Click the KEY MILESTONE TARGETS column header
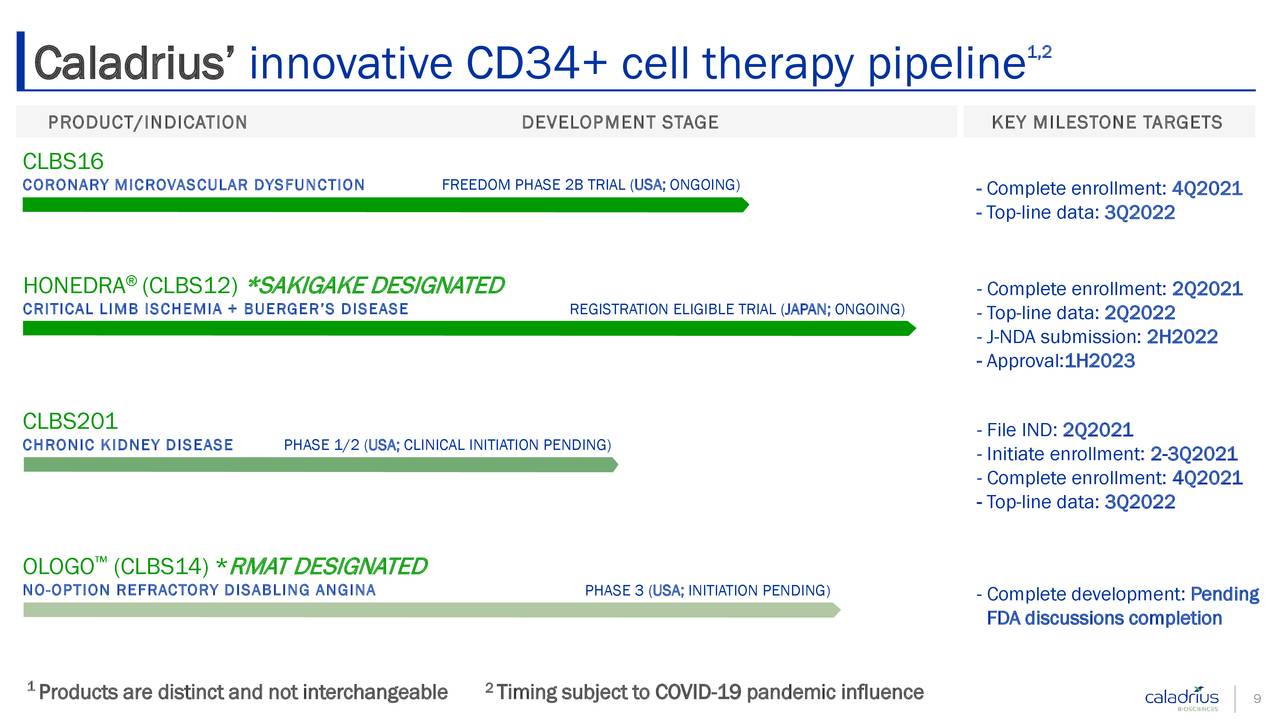This screenshot has height=720, width=1280. [1107, 123]
